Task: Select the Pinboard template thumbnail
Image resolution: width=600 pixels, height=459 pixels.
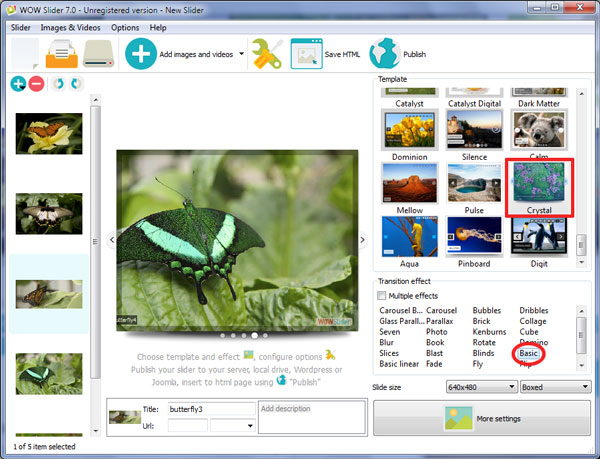Action: click(474, 236)
